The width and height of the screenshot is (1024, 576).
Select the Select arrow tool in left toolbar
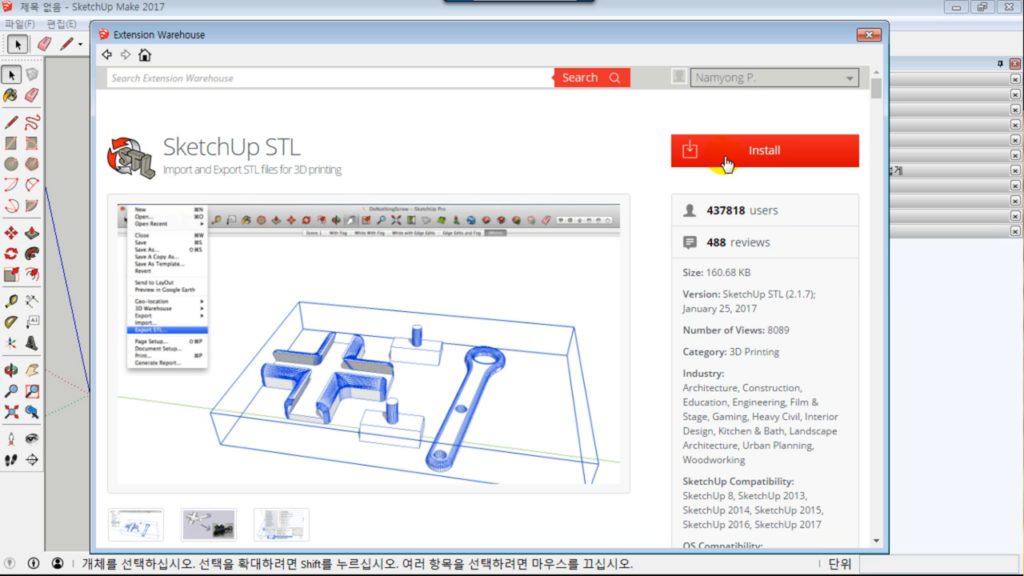pyautogui.click(x=11, y=75)
